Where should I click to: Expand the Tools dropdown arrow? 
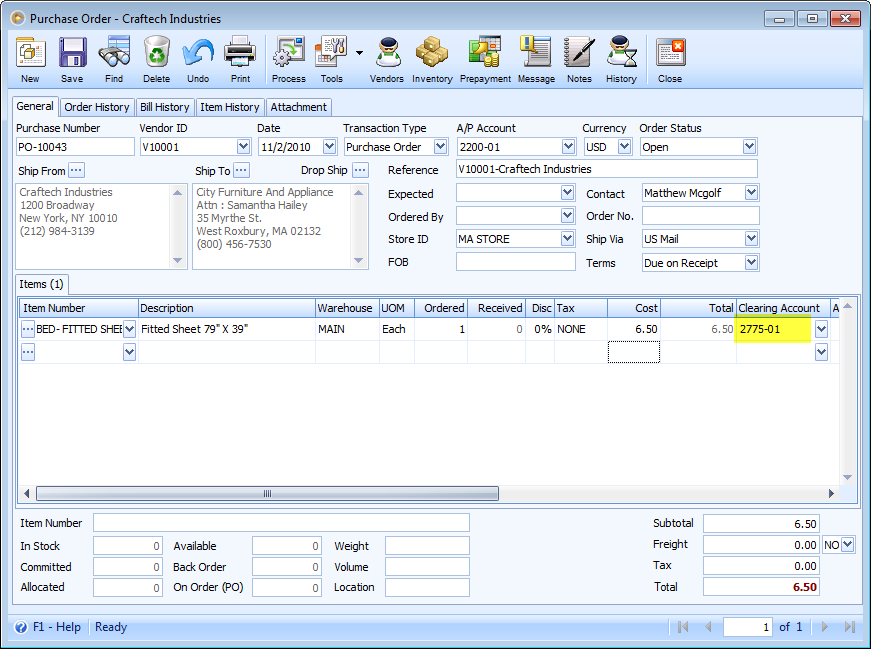[359, 53]
